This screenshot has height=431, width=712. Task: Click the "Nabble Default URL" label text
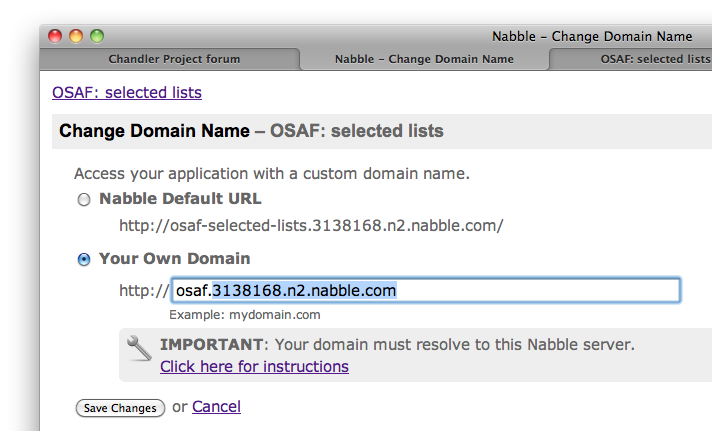click(180, 198)
